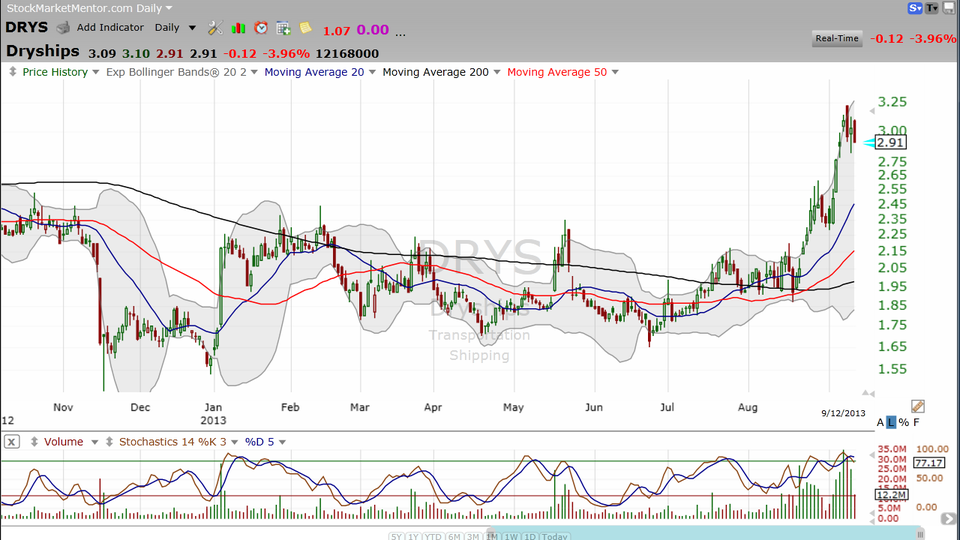The height and width of the screenshot is (540, 960).
Task: Click the 12168000 volume figure in header
Action: 347,54
